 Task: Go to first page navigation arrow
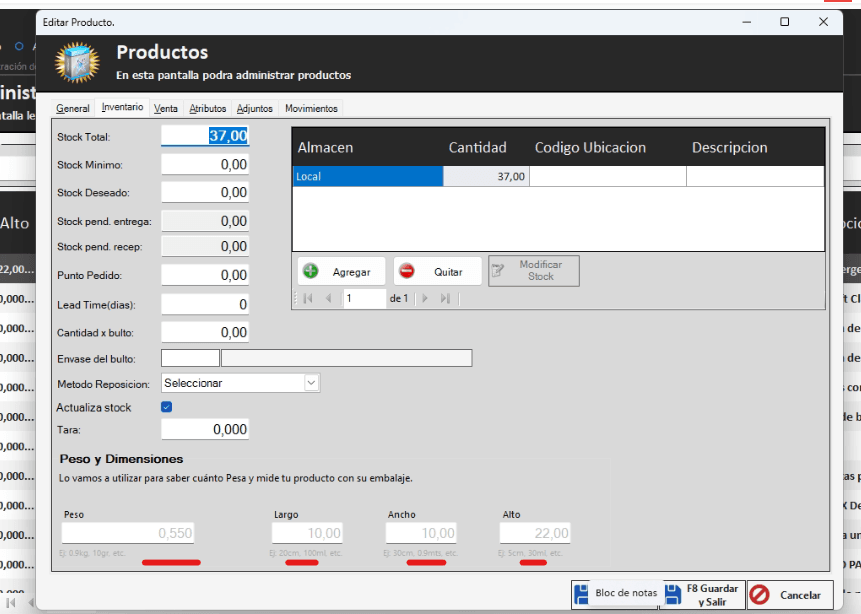pyautogui.click(x=308, y=298)
